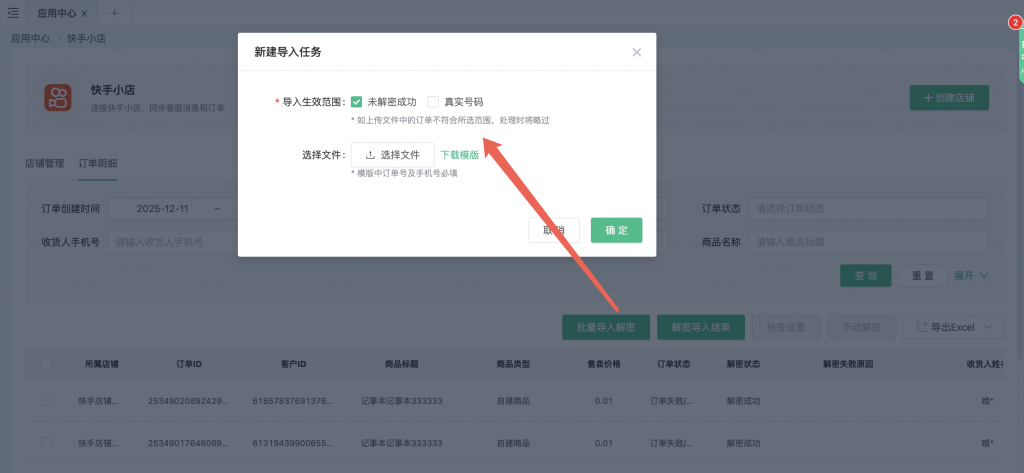Click the upload button 选择文件
This screenshot has width=1024, height=473.
point(392,155)
